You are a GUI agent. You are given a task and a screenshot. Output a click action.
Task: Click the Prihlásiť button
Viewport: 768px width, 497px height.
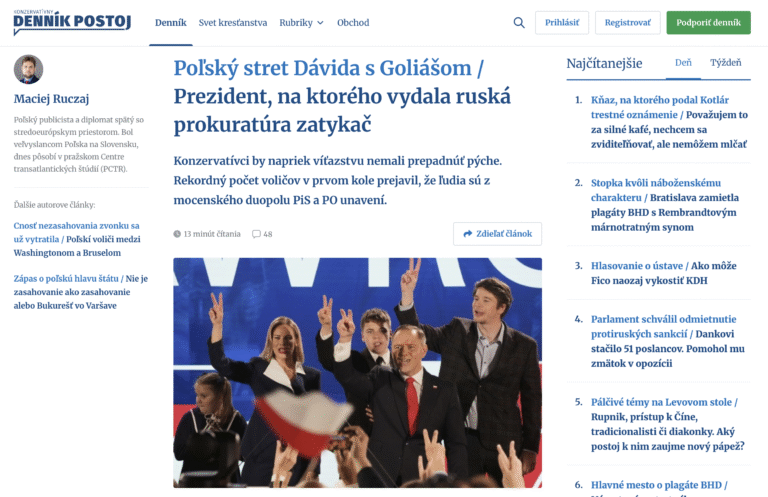(562, 23)
